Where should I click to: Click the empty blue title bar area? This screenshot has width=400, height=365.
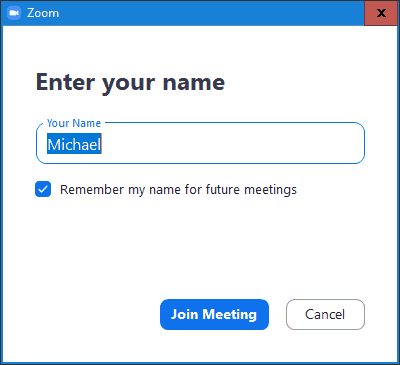210,13
